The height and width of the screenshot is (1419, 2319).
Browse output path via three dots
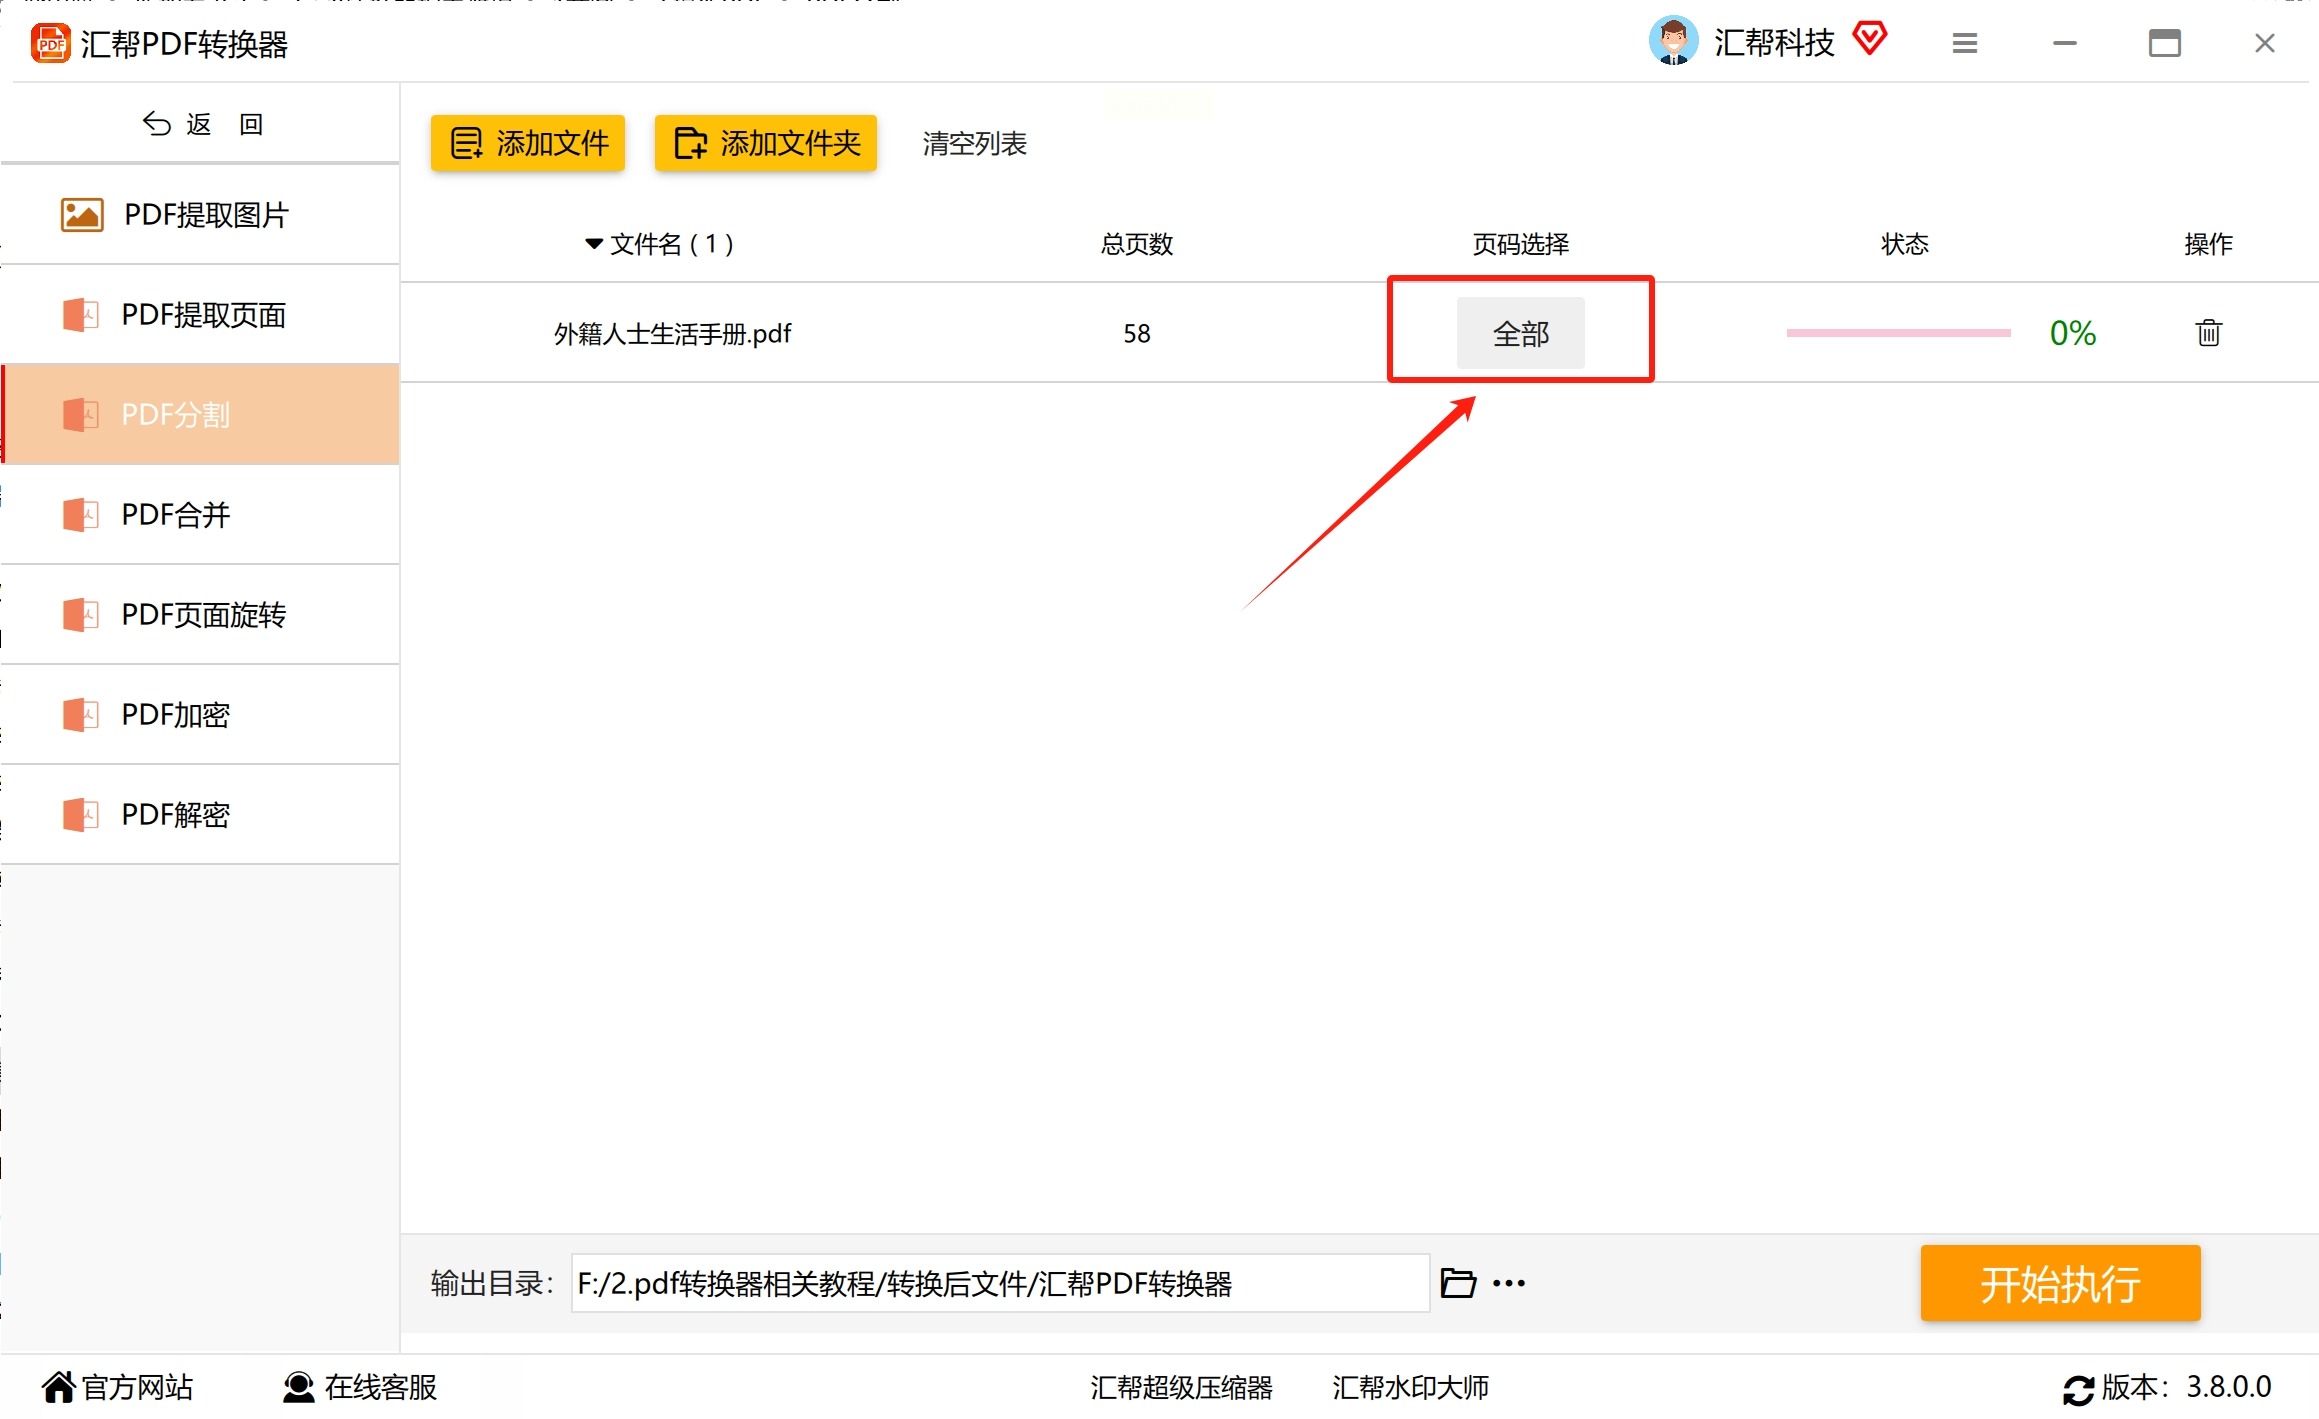[1509, 1283]
